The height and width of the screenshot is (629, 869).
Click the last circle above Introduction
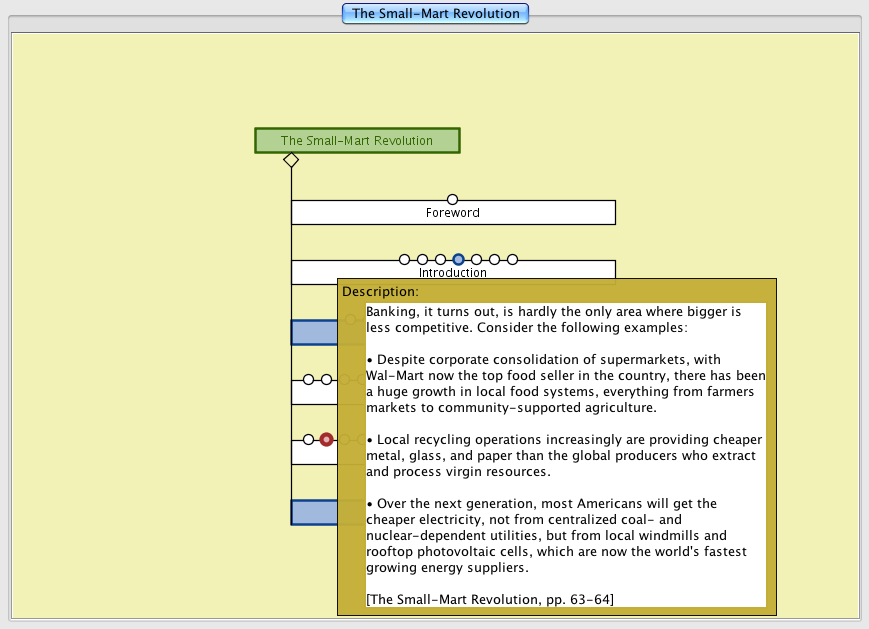click(x=512, y=259)
